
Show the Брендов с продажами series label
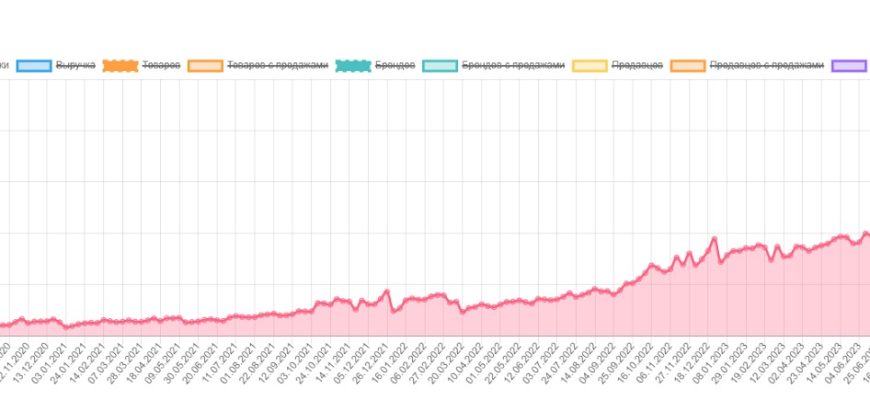click(514, 65)
